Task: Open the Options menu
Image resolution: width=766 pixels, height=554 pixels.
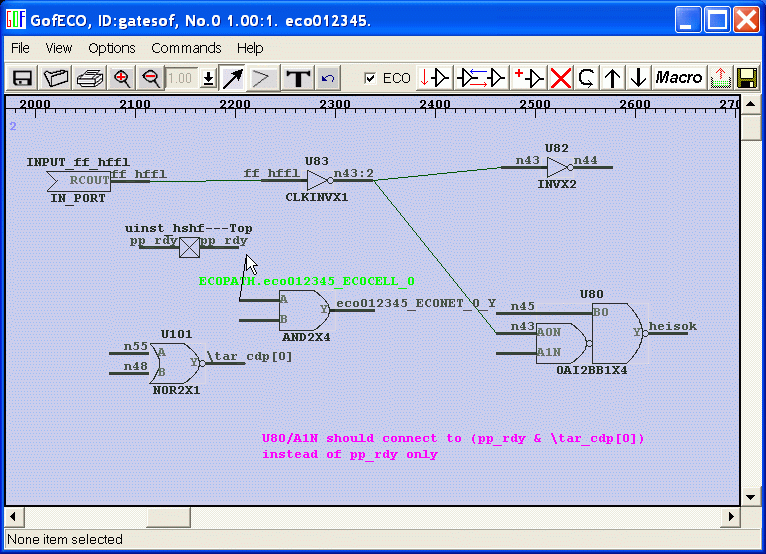Action: click(111, 48)
